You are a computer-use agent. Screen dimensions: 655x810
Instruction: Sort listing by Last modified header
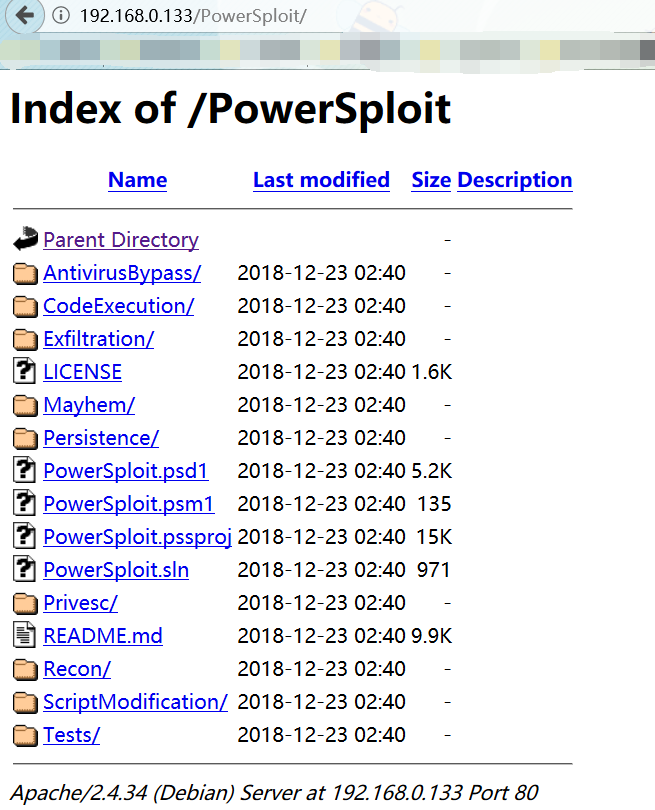pyautogui.click(x=321, y=180)
